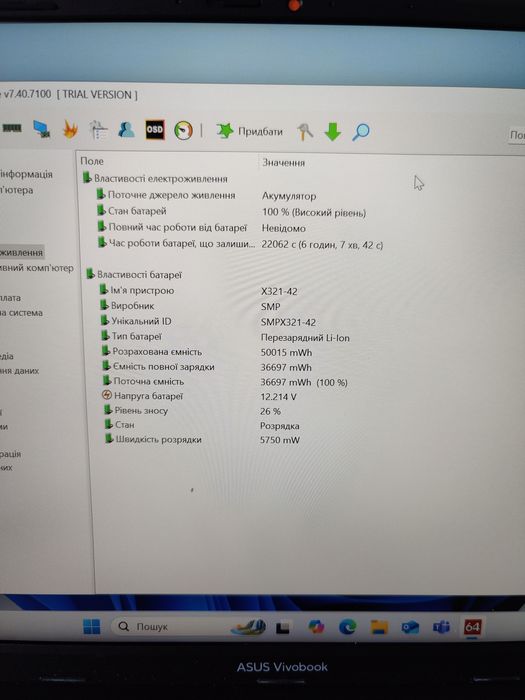Click the 5750 mW discharge rate value
The height and width of the screenshot is (700, 525).
pyautogui.click(x=280, y=440)
